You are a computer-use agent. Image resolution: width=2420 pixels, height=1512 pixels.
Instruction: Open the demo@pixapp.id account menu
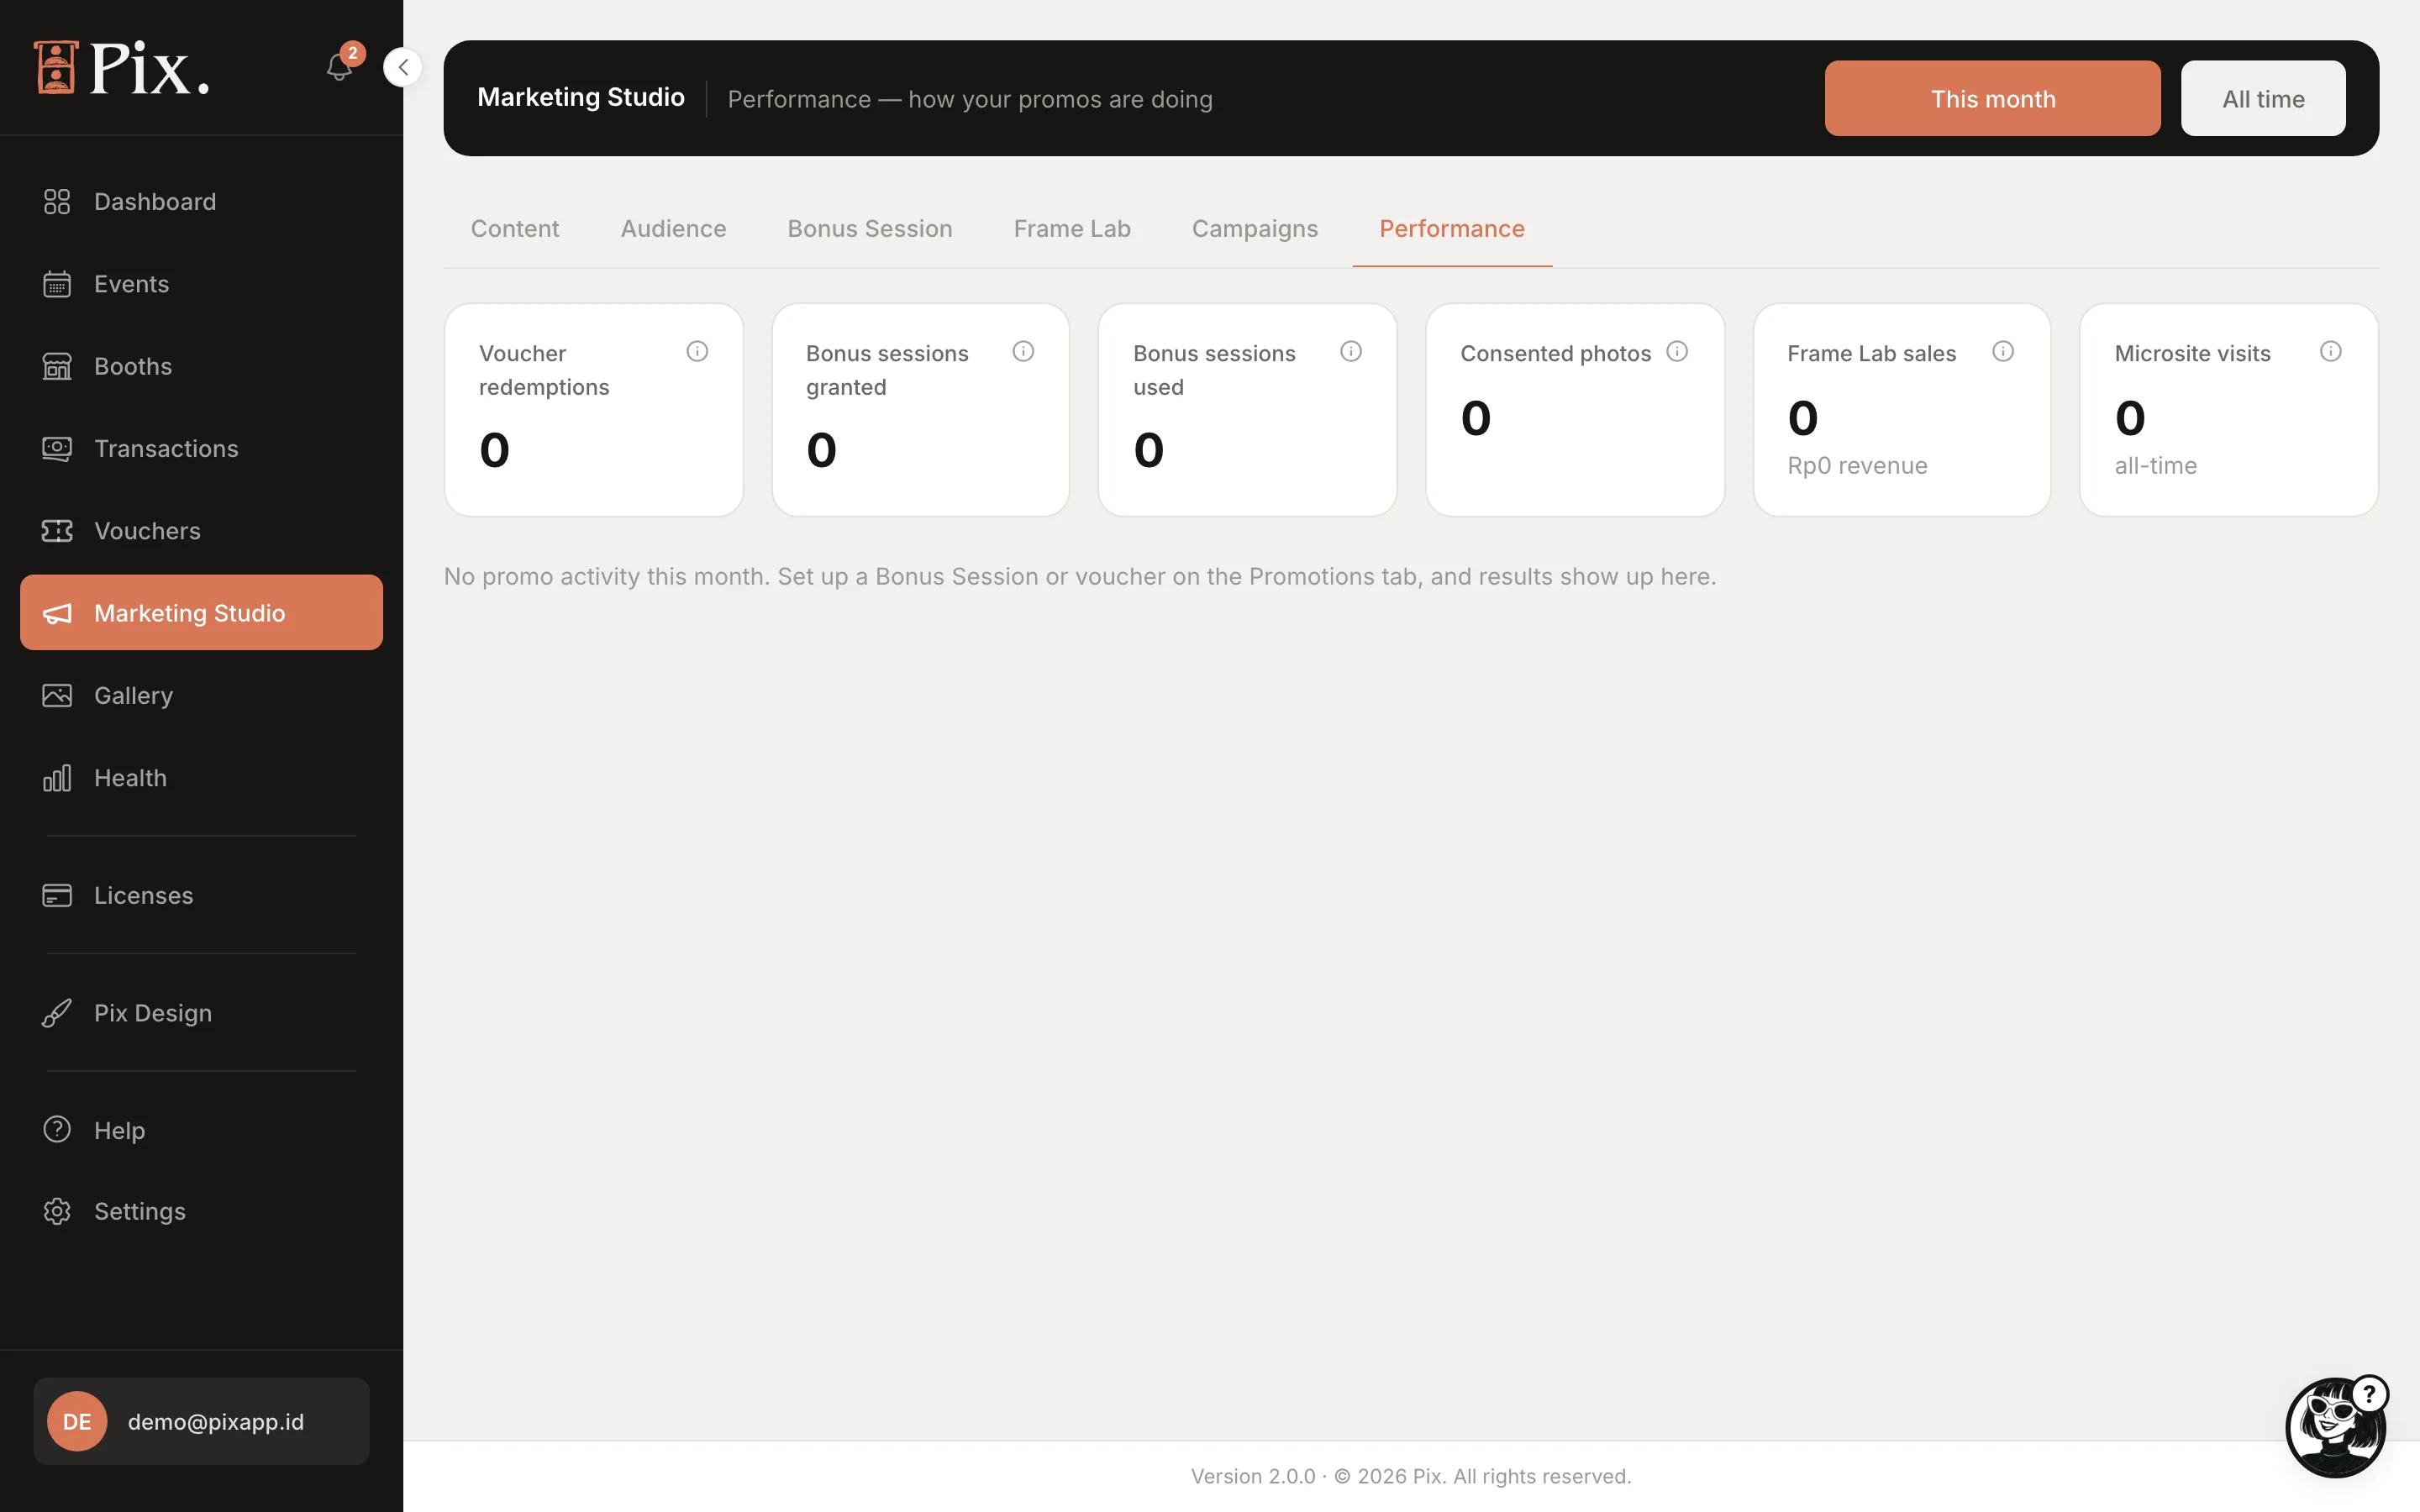201,1421
